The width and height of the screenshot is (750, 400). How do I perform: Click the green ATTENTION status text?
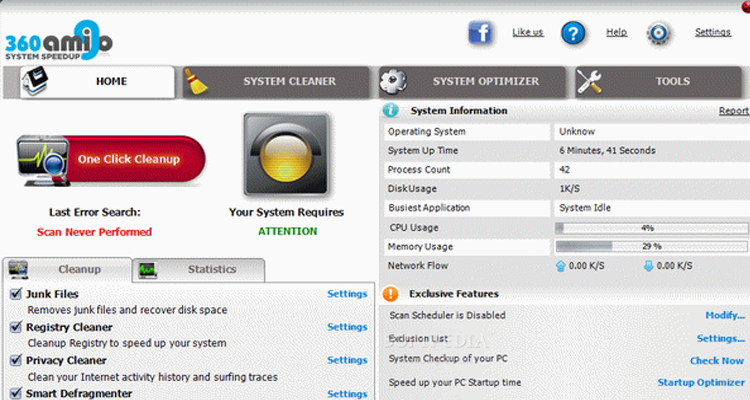coord(287,231)
